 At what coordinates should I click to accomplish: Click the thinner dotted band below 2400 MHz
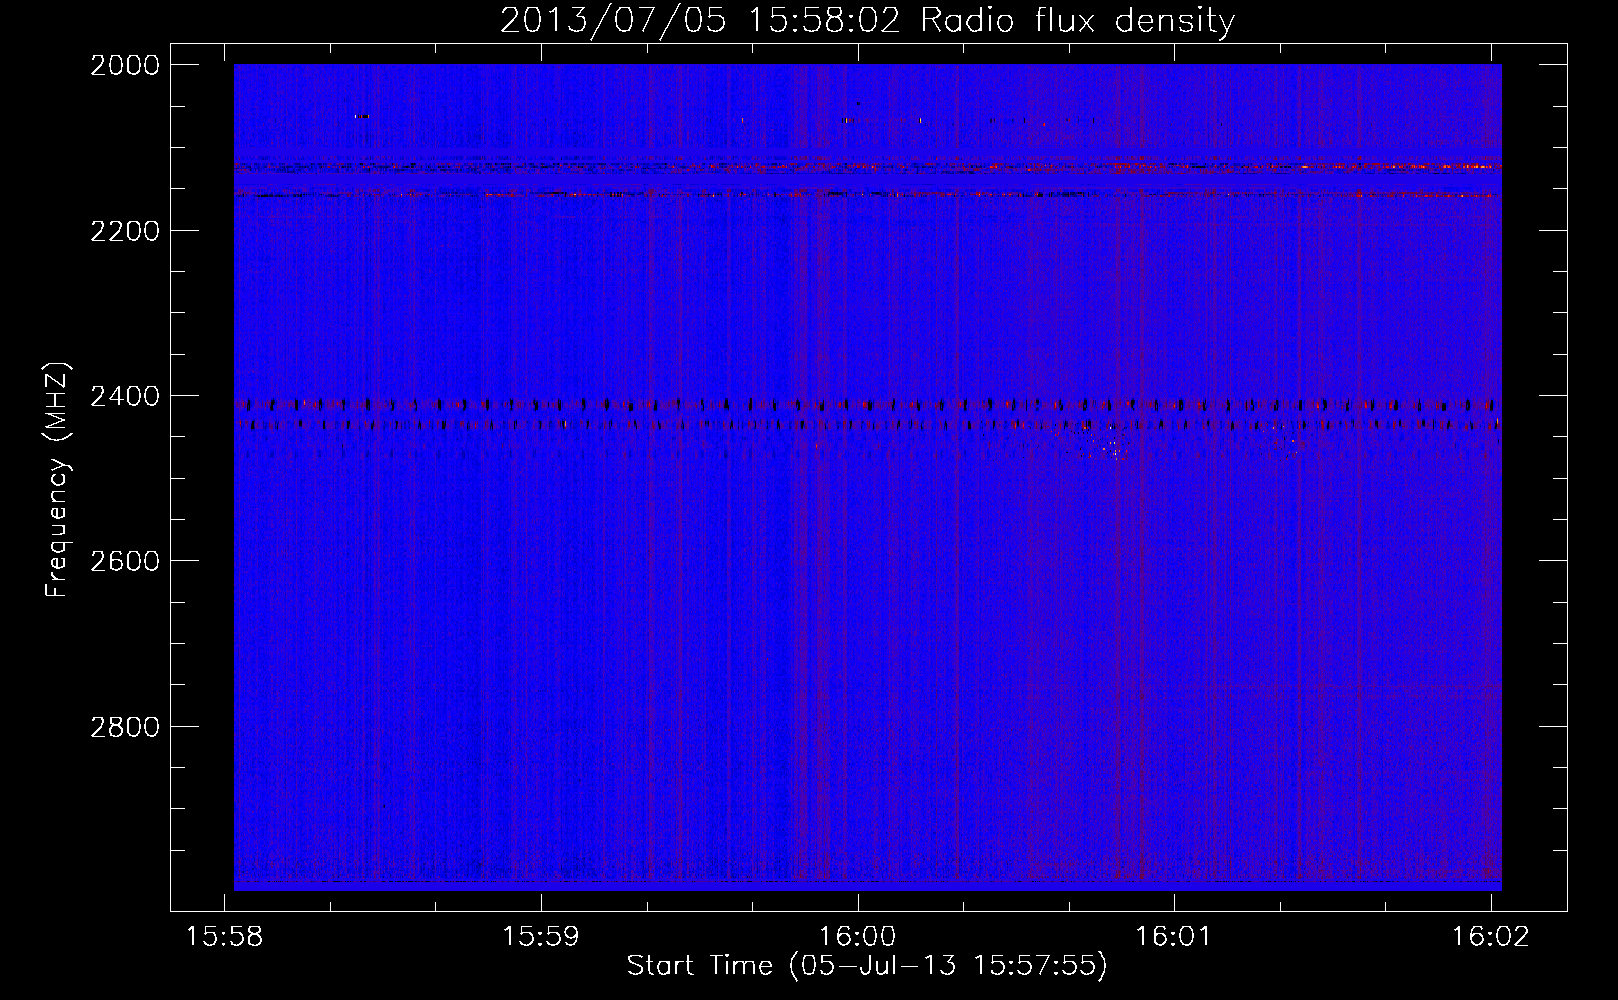click(700, 425)
